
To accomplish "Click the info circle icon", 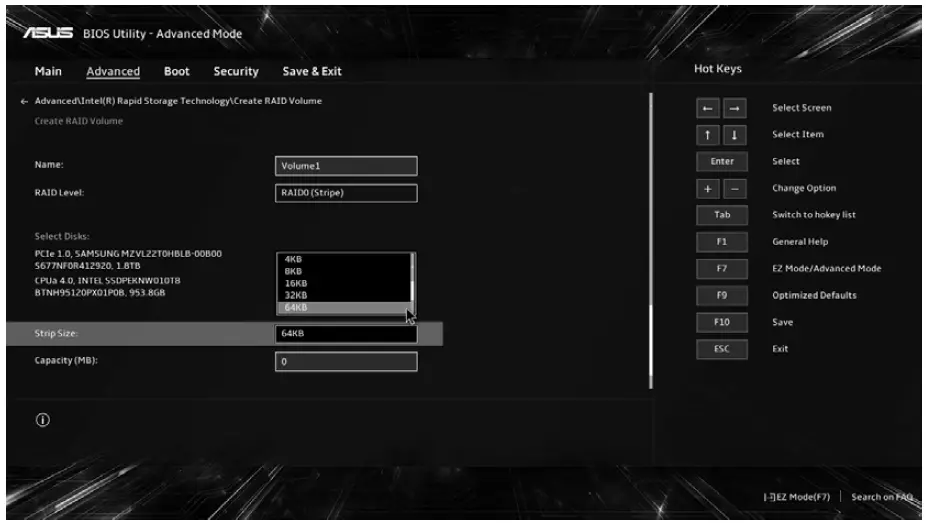I will 43,420.
